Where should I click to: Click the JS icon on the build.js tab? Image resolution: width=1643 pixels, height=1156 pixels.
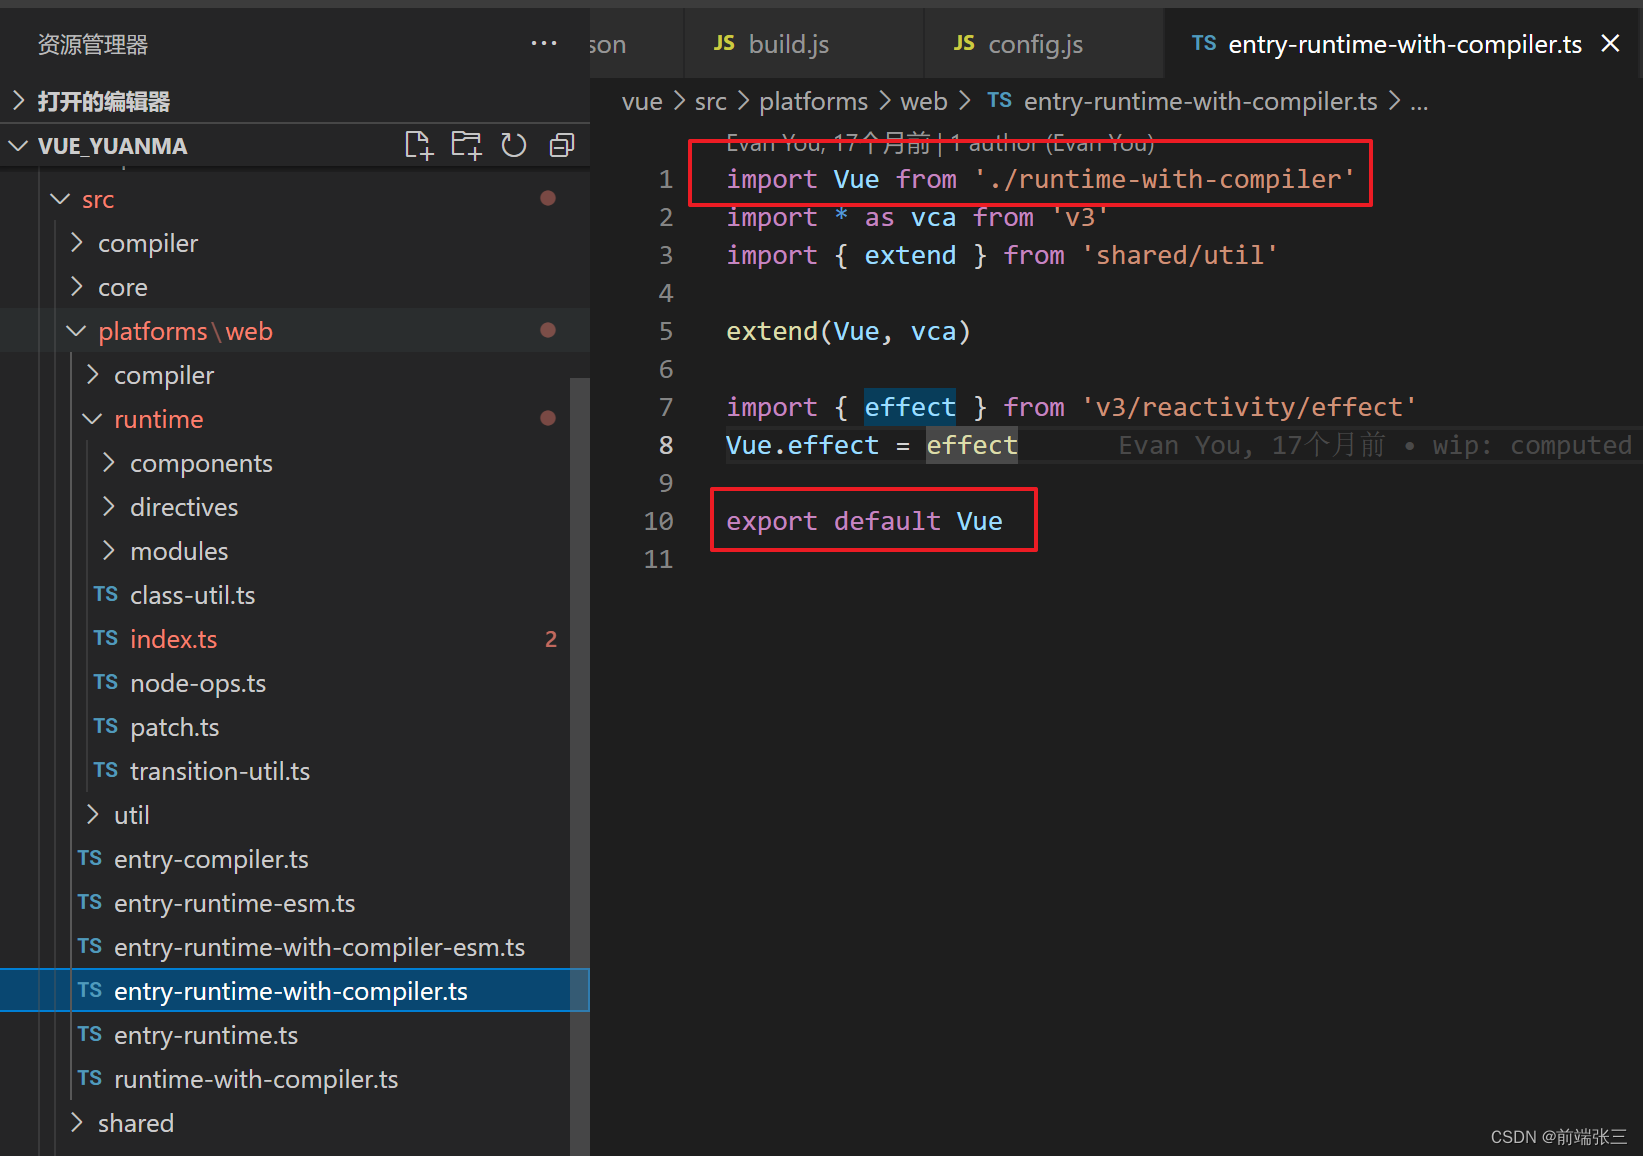[724, 43]
